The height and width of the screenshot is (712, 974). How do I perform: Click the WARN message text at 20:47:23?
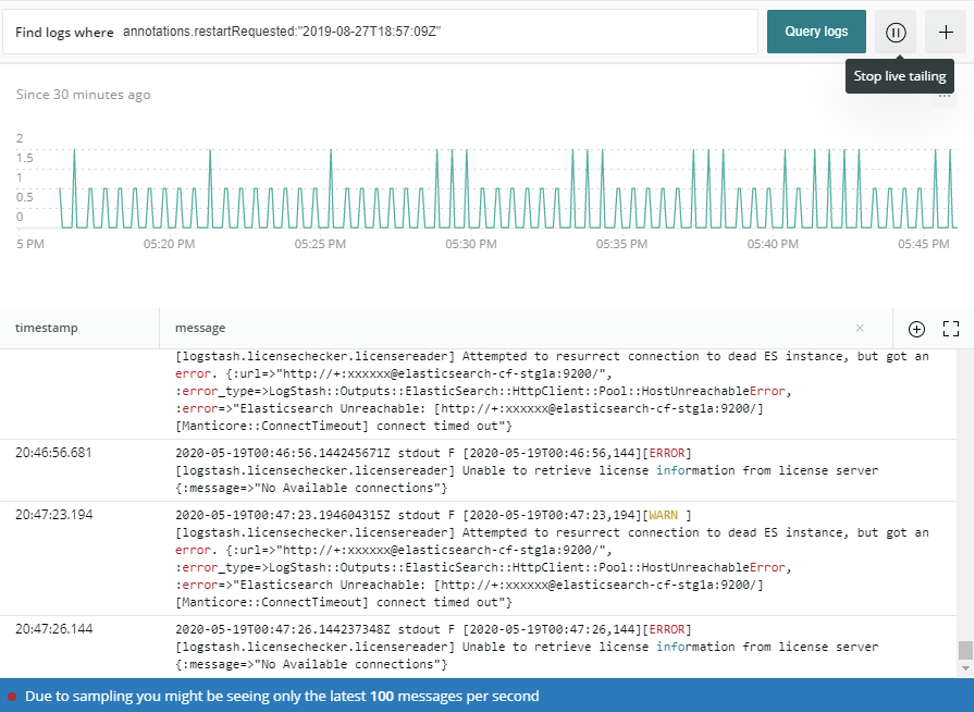click(x=552, y=559)
